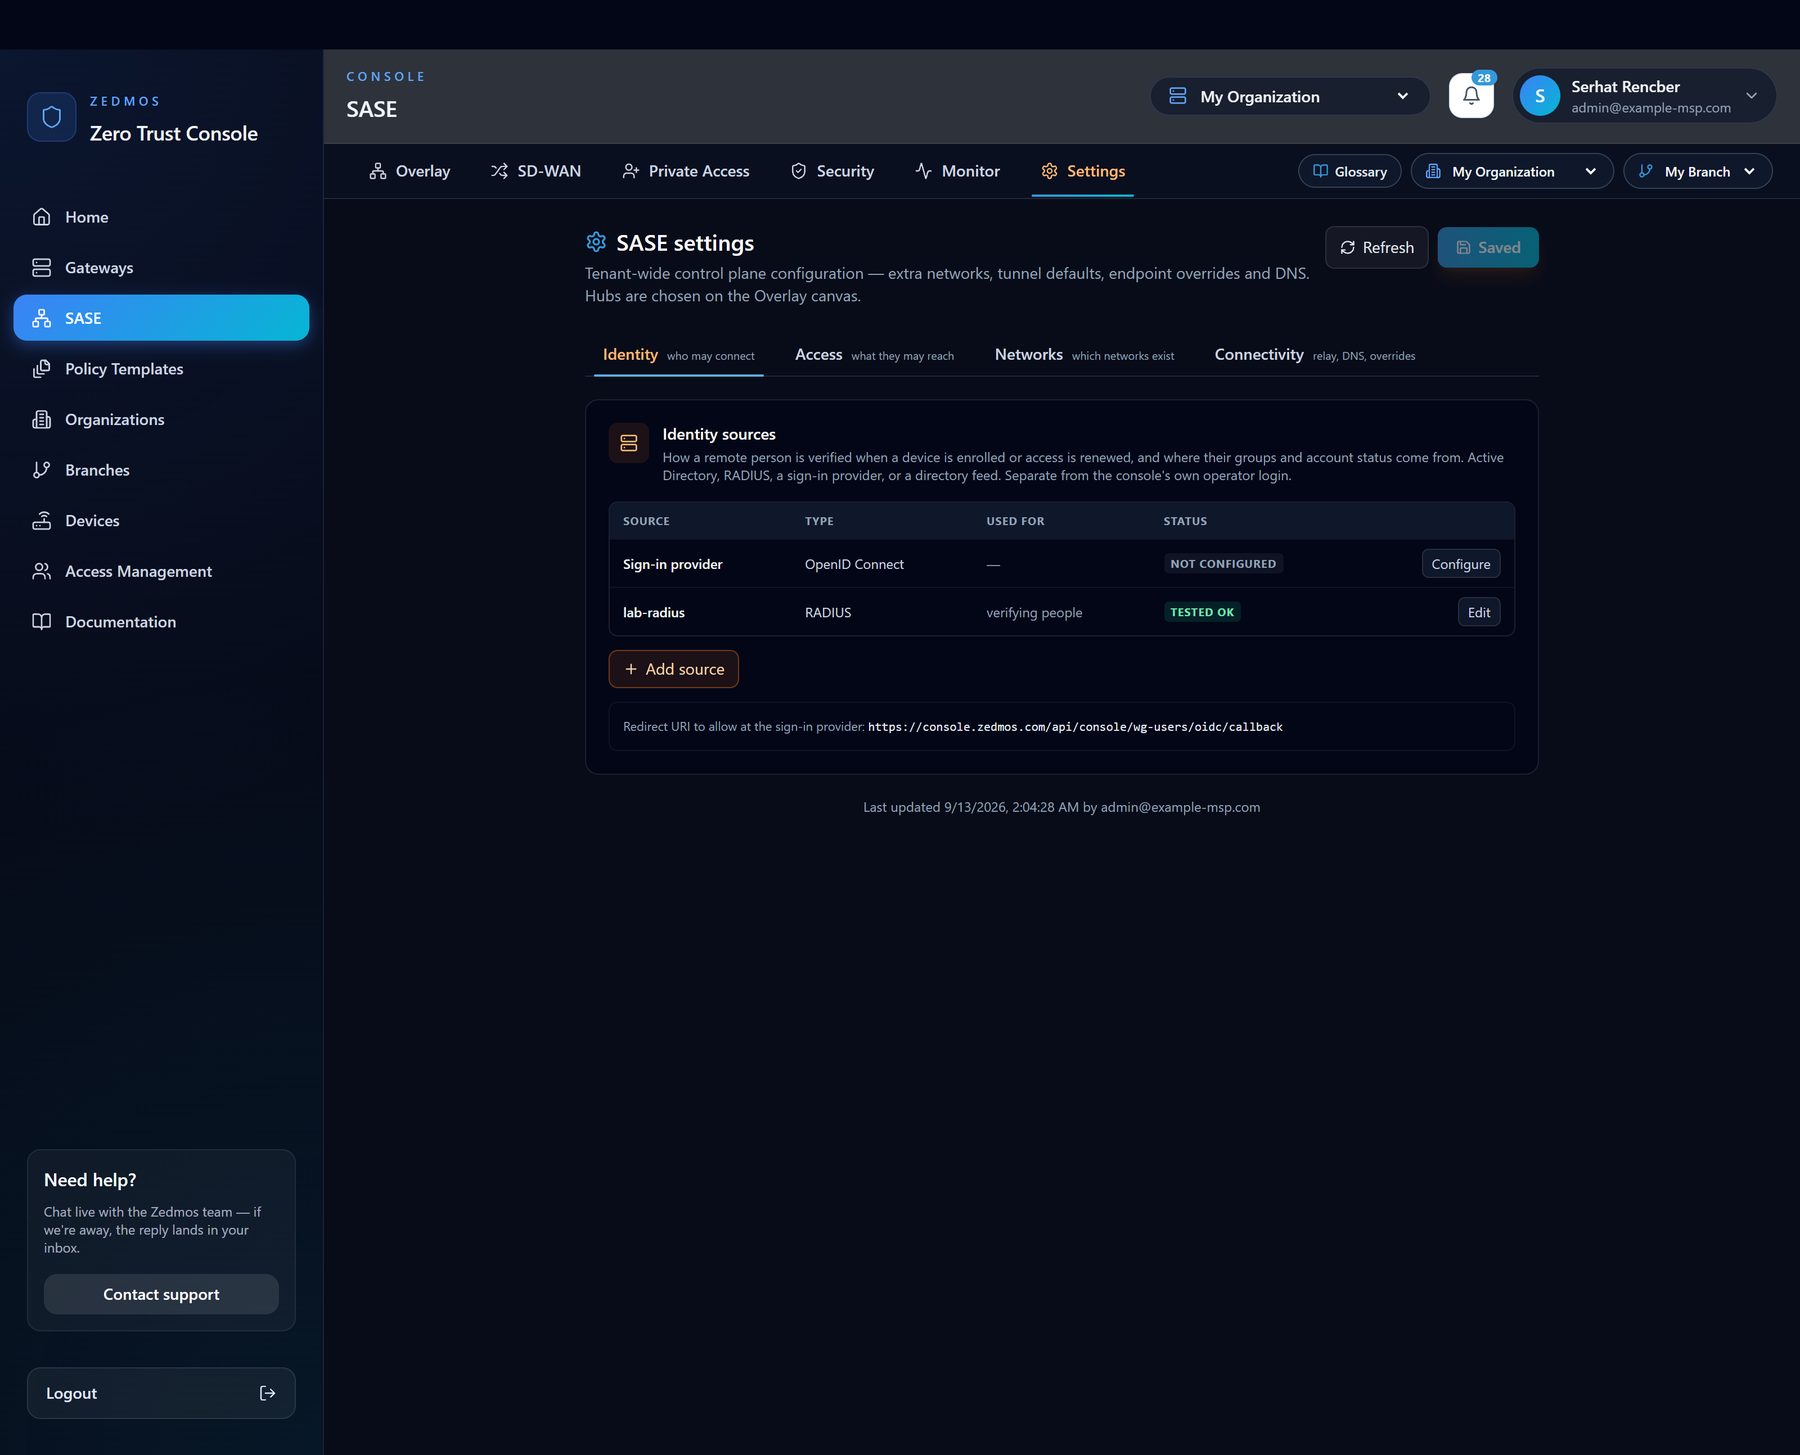
Task: Click the Gateways server icon in sidebar
Action: (42, 268)
